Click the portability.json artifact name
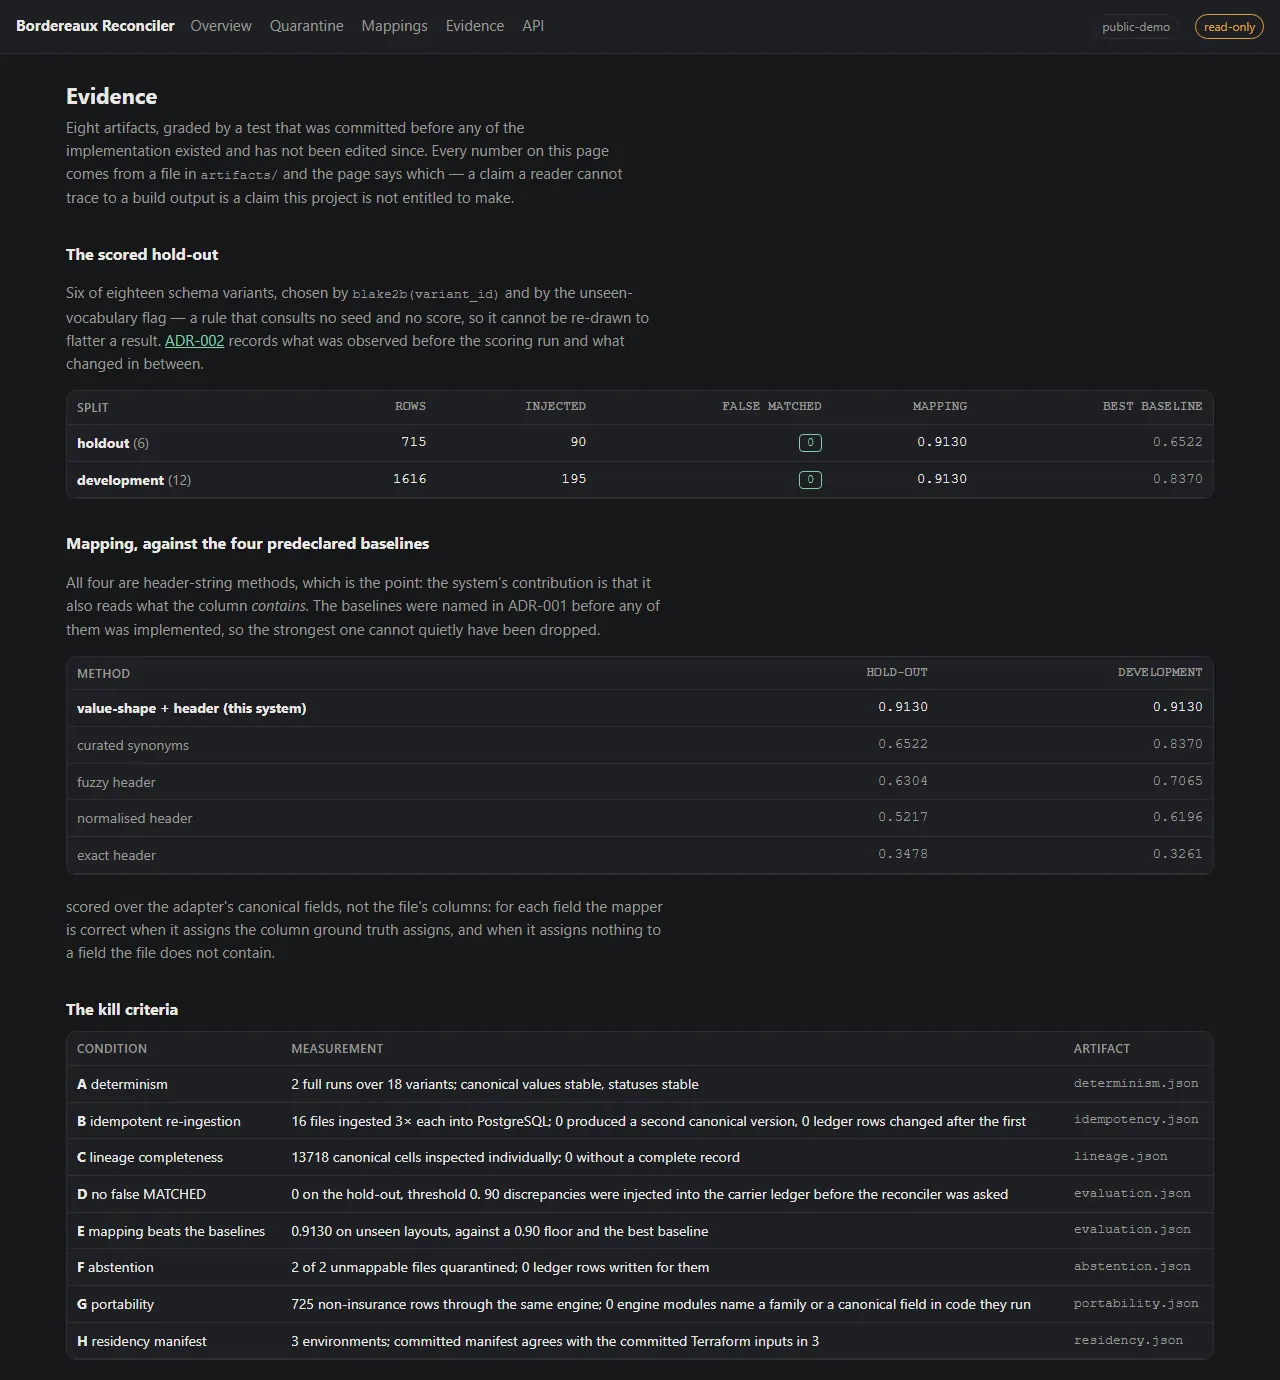Viewport: 1280px width, 1380px height. 1136,1303
